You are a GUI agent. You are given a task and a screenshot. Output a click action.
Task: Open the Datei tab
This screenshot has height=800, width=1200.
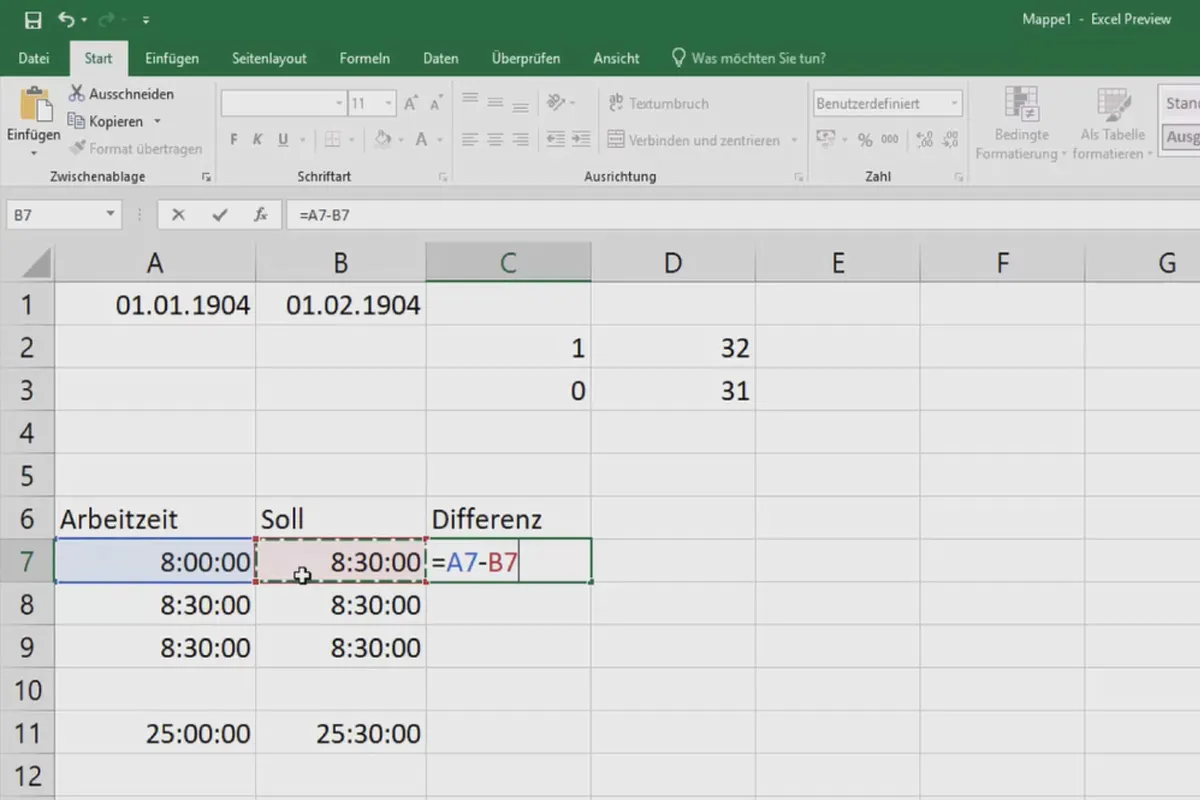(34, 58)
